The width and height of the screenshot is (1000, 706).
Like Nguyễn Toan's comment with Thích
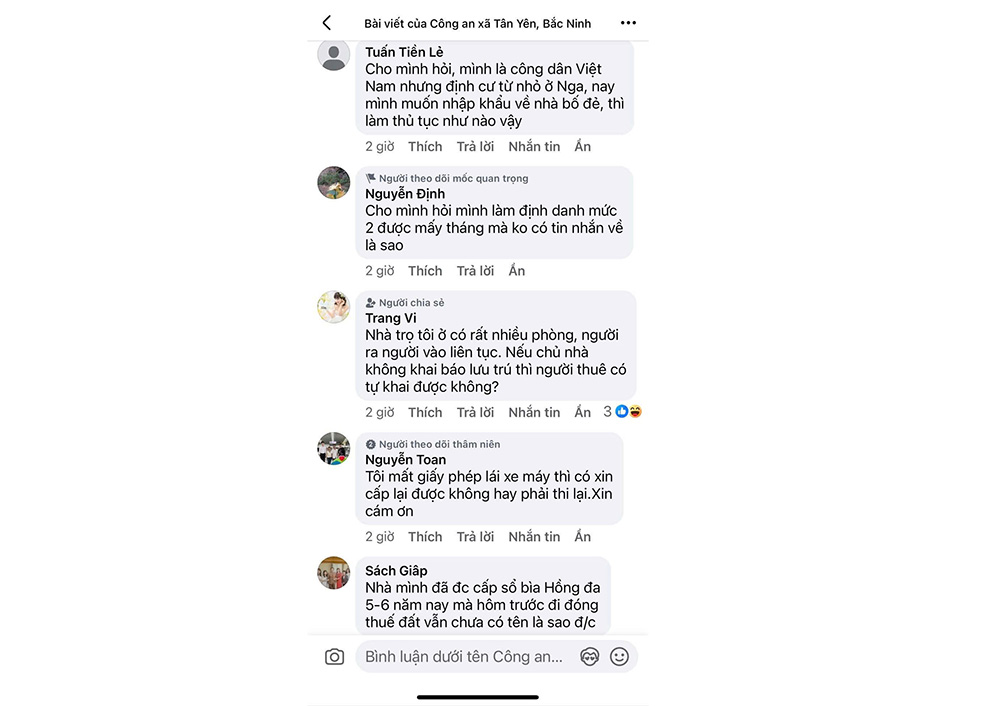pos(425,537)
